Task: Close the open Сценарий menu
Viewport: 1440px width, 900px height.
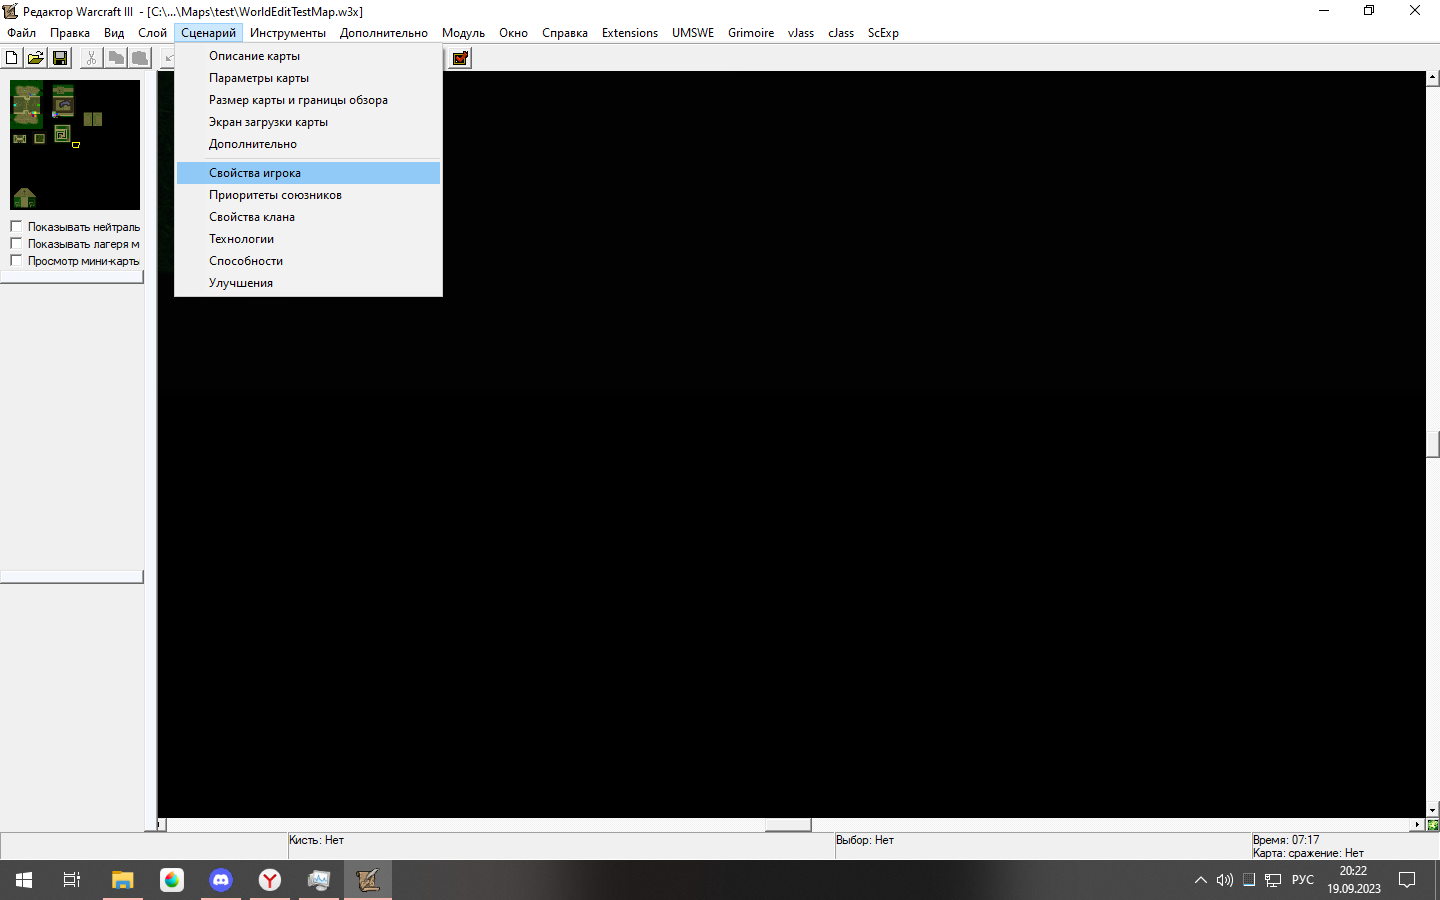Action: [208, 33]
